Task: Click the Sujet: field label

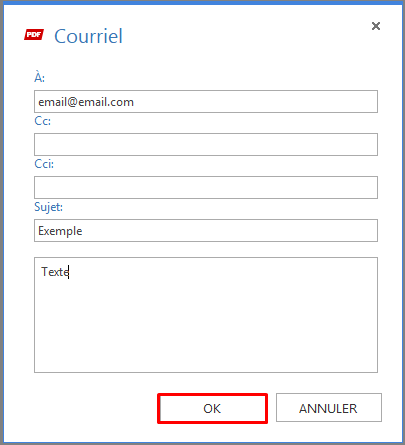Action: pyautogui.click(x=48, y=207)
